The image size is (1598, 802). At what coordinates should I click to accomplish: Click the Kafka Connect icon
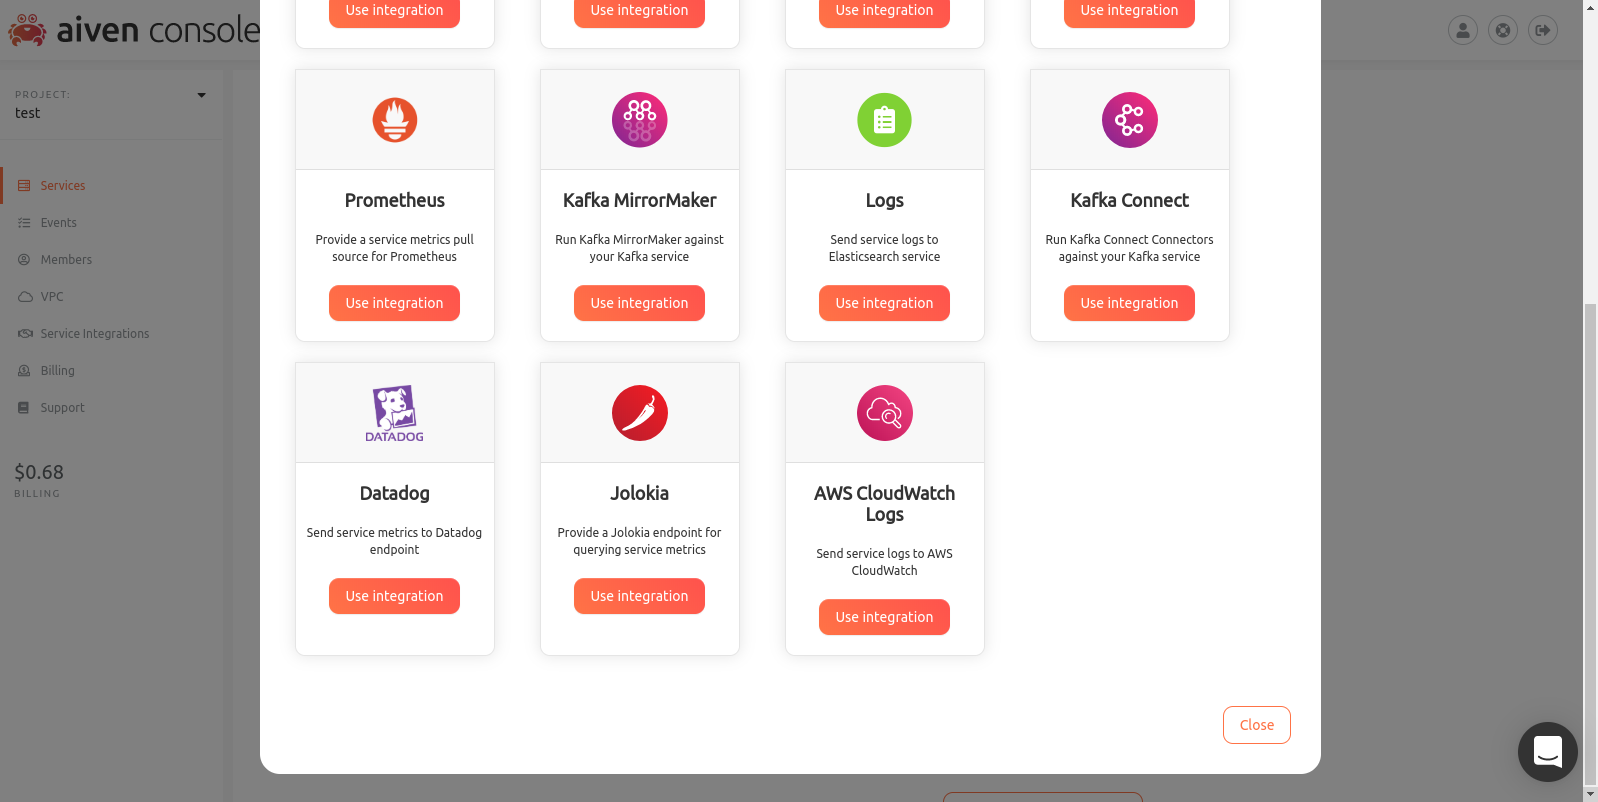click(1129, 120)
